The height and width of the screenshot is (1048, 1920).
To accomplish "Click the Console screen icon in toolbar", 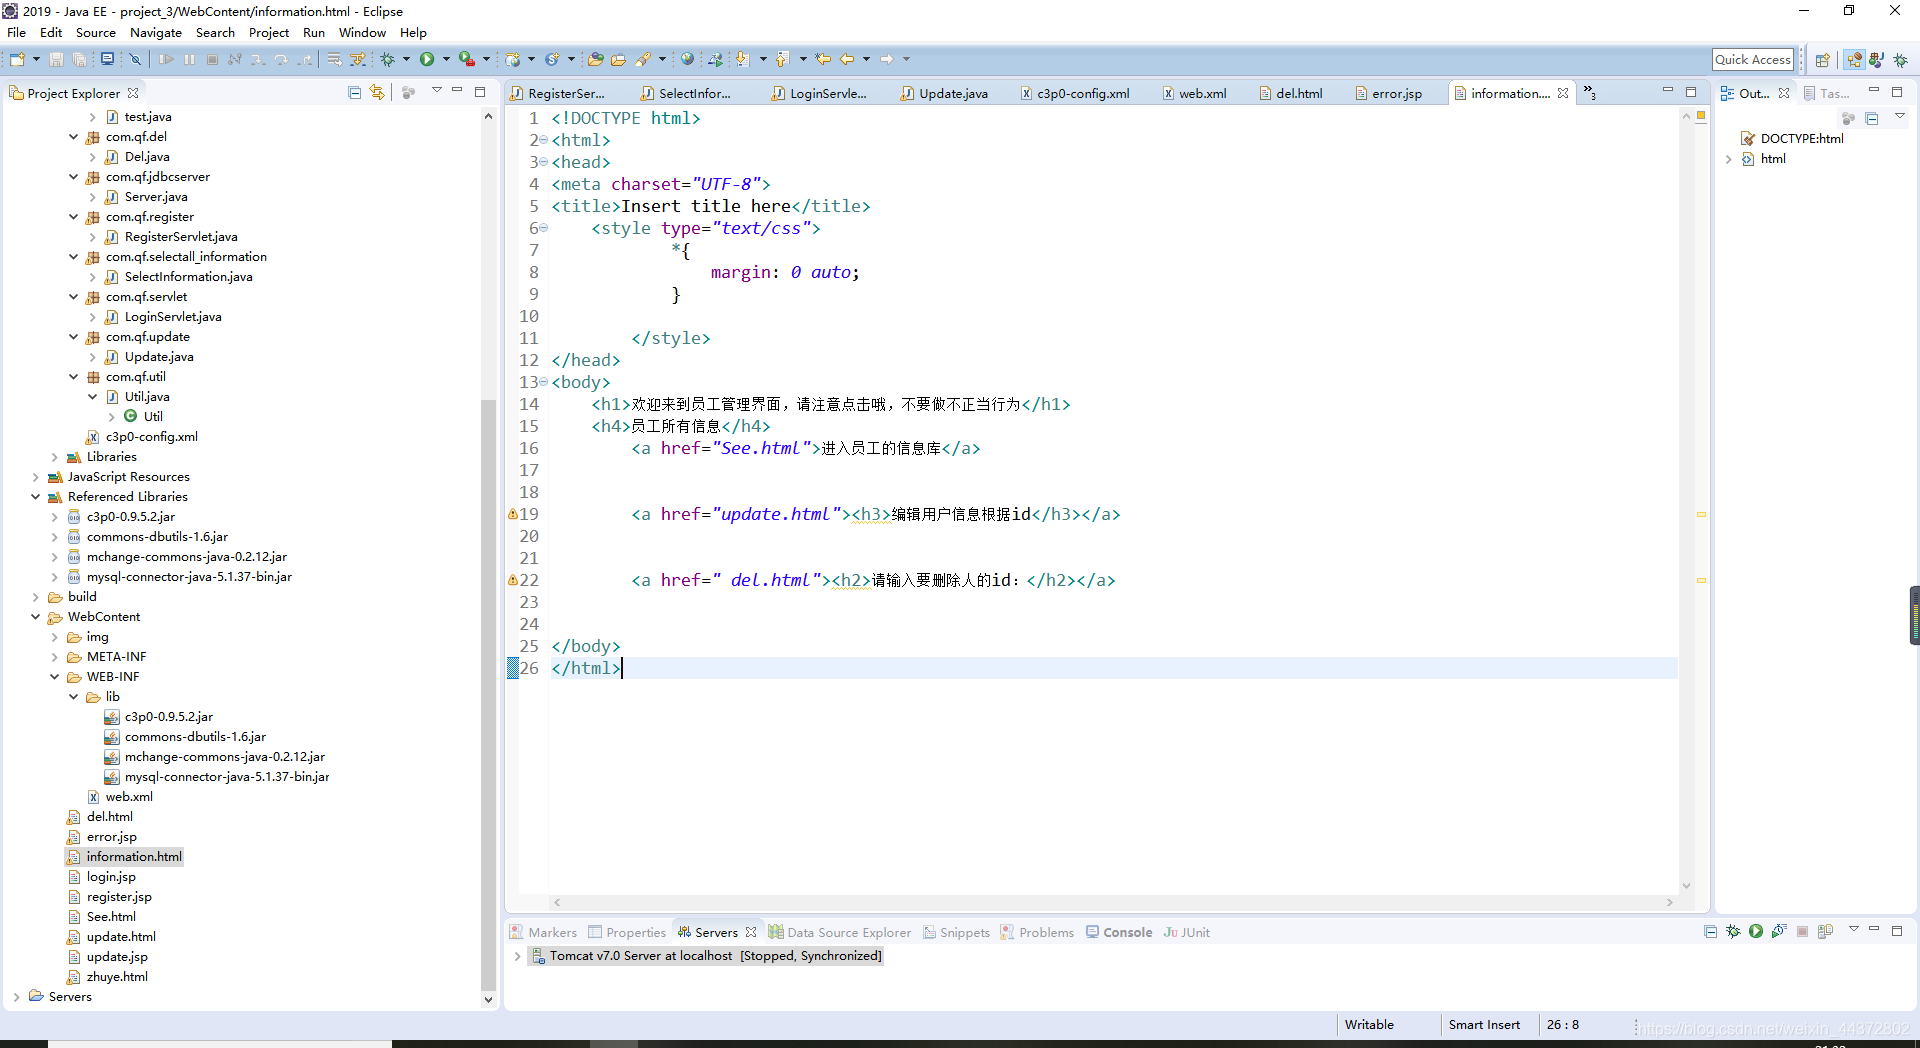I will click(107, 60).
